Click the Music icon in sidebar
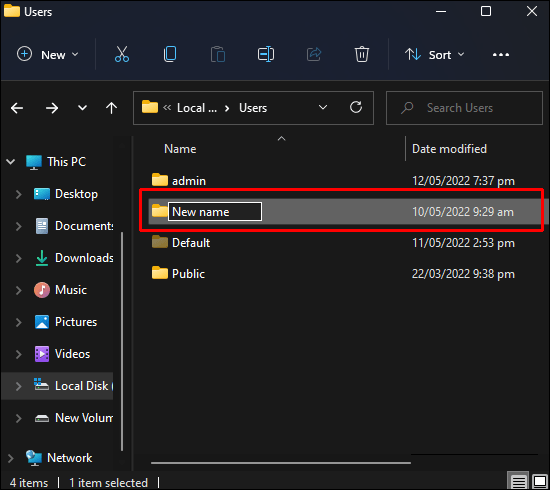 [42, 290]
